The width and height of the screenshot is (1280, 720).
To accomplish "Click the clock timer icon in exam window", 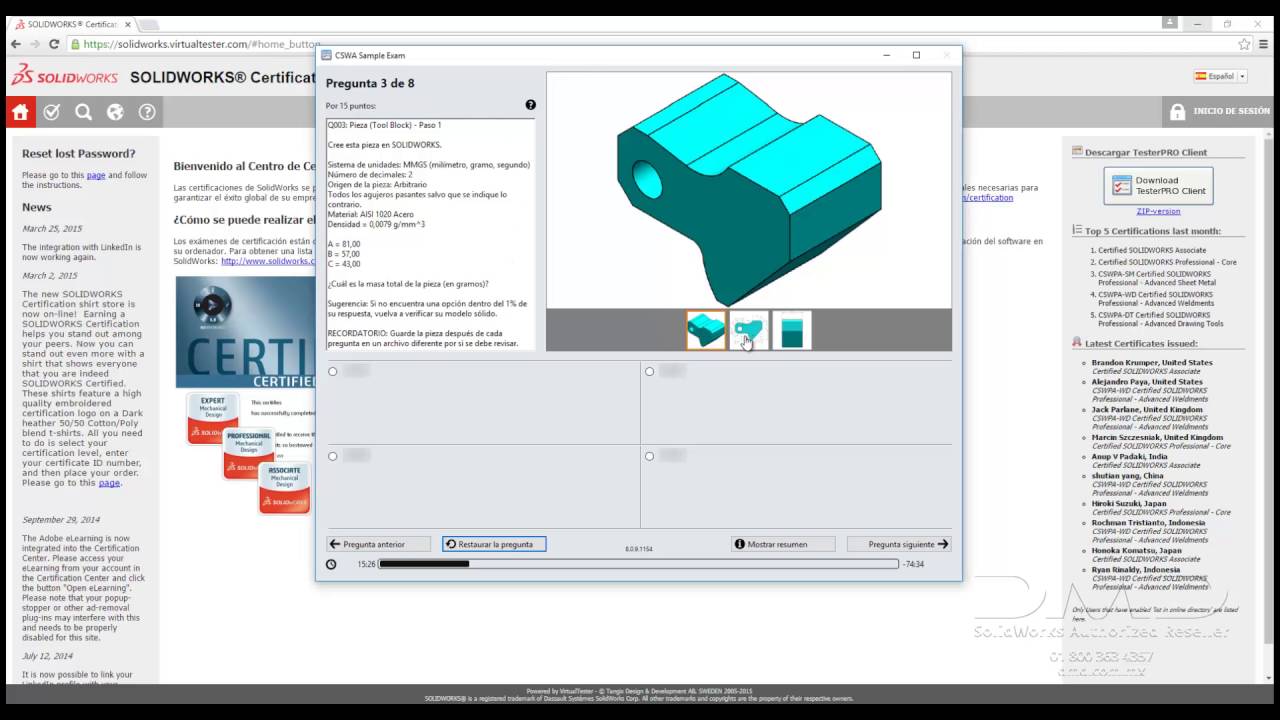I will click(332, 564).
